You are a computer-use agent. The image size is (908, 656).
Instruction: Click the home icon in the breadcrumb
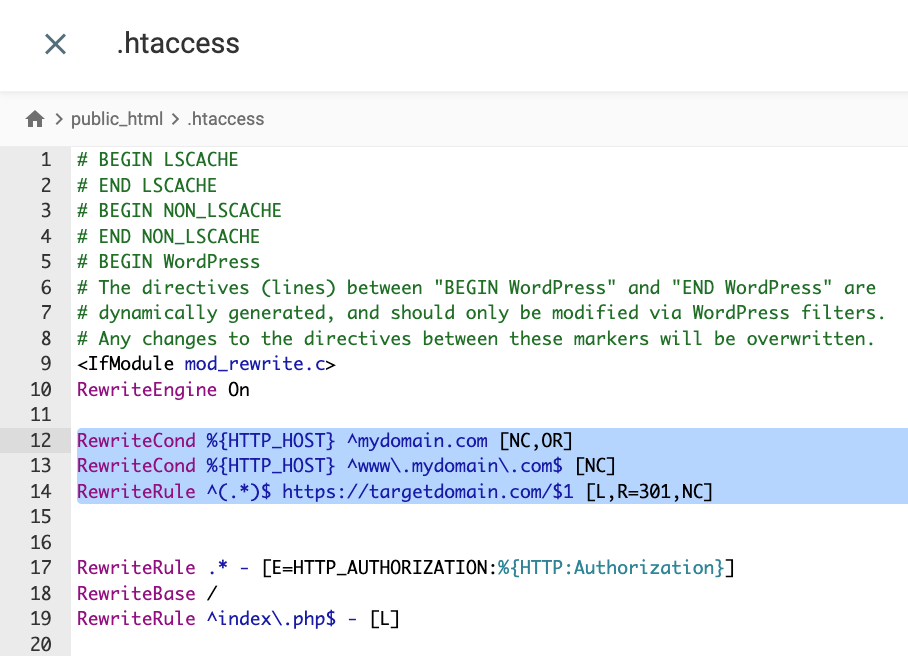click(34, 118)
